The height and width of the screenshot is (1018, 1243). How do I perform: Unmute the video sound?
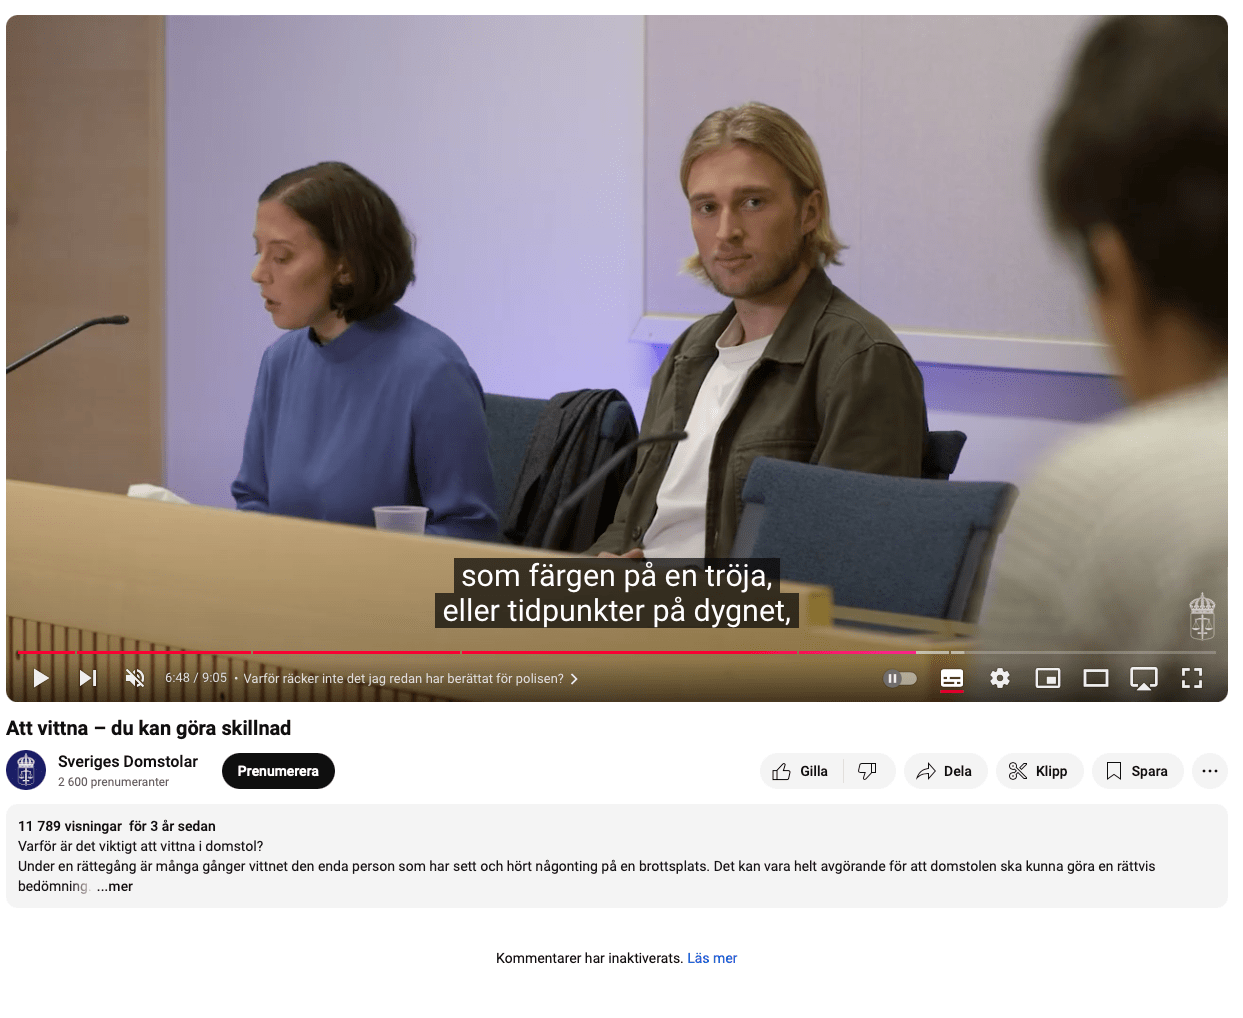(135, 678)
